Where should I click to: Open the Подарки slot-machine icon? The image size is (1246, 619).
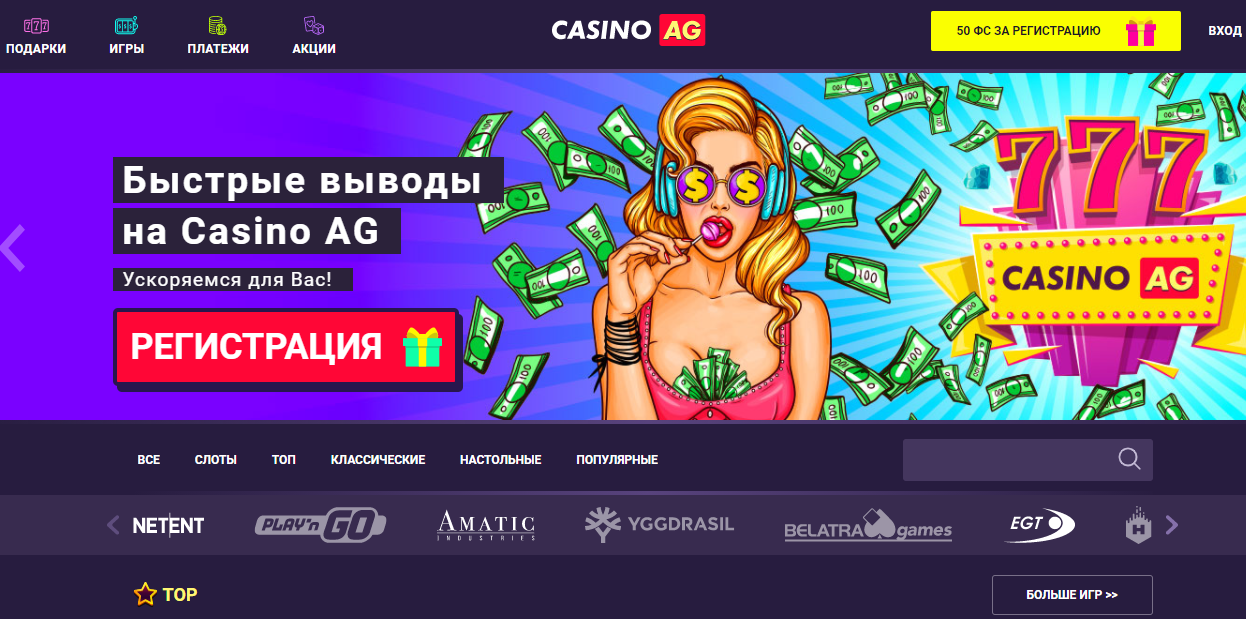tap(36, 25)
